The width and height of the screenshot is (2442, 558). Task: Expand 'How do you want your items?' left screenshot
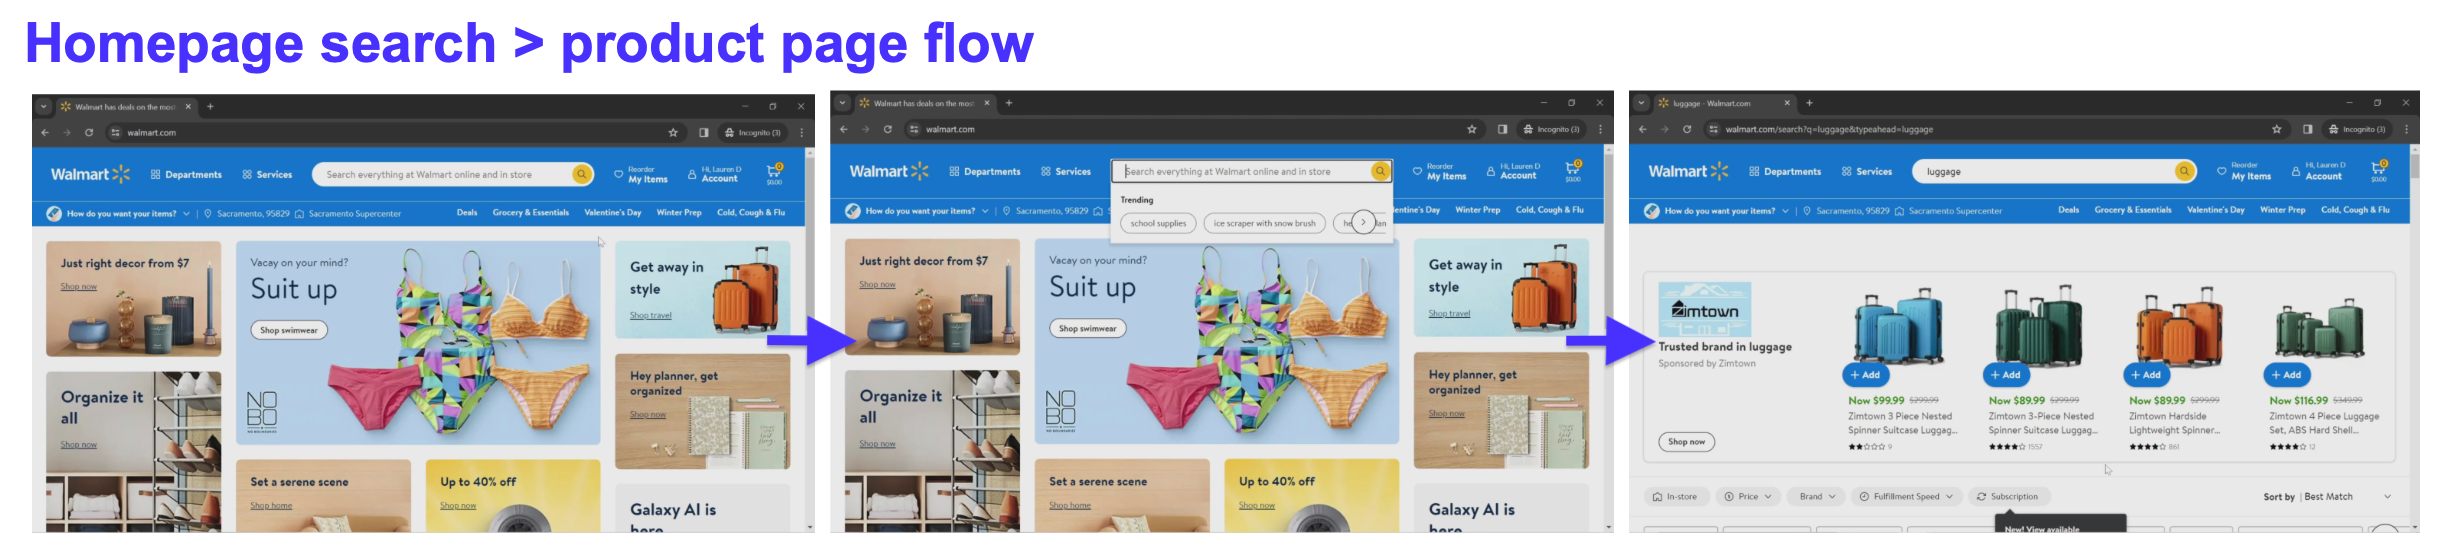point(127,213)
